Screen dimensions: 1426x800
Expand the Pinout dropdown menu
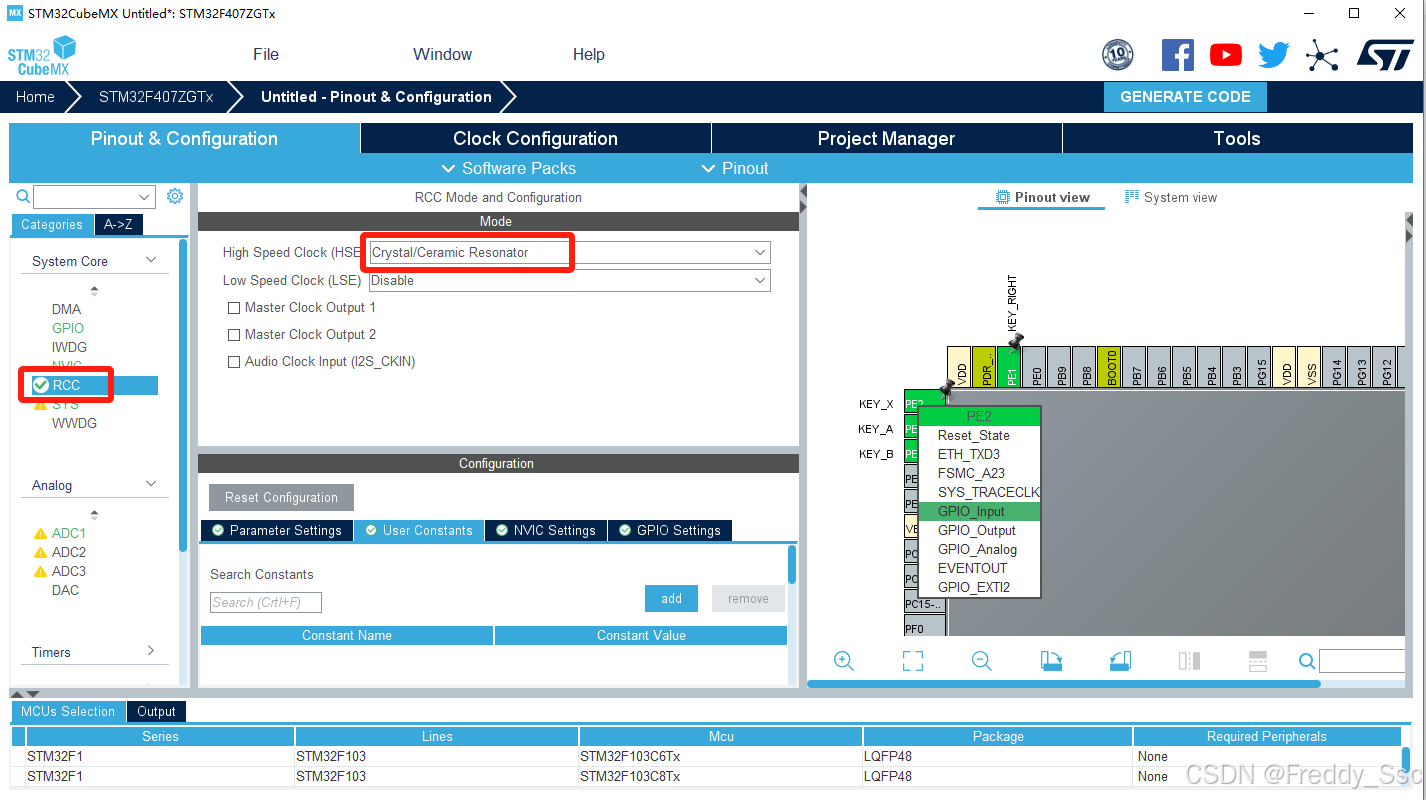735,168
